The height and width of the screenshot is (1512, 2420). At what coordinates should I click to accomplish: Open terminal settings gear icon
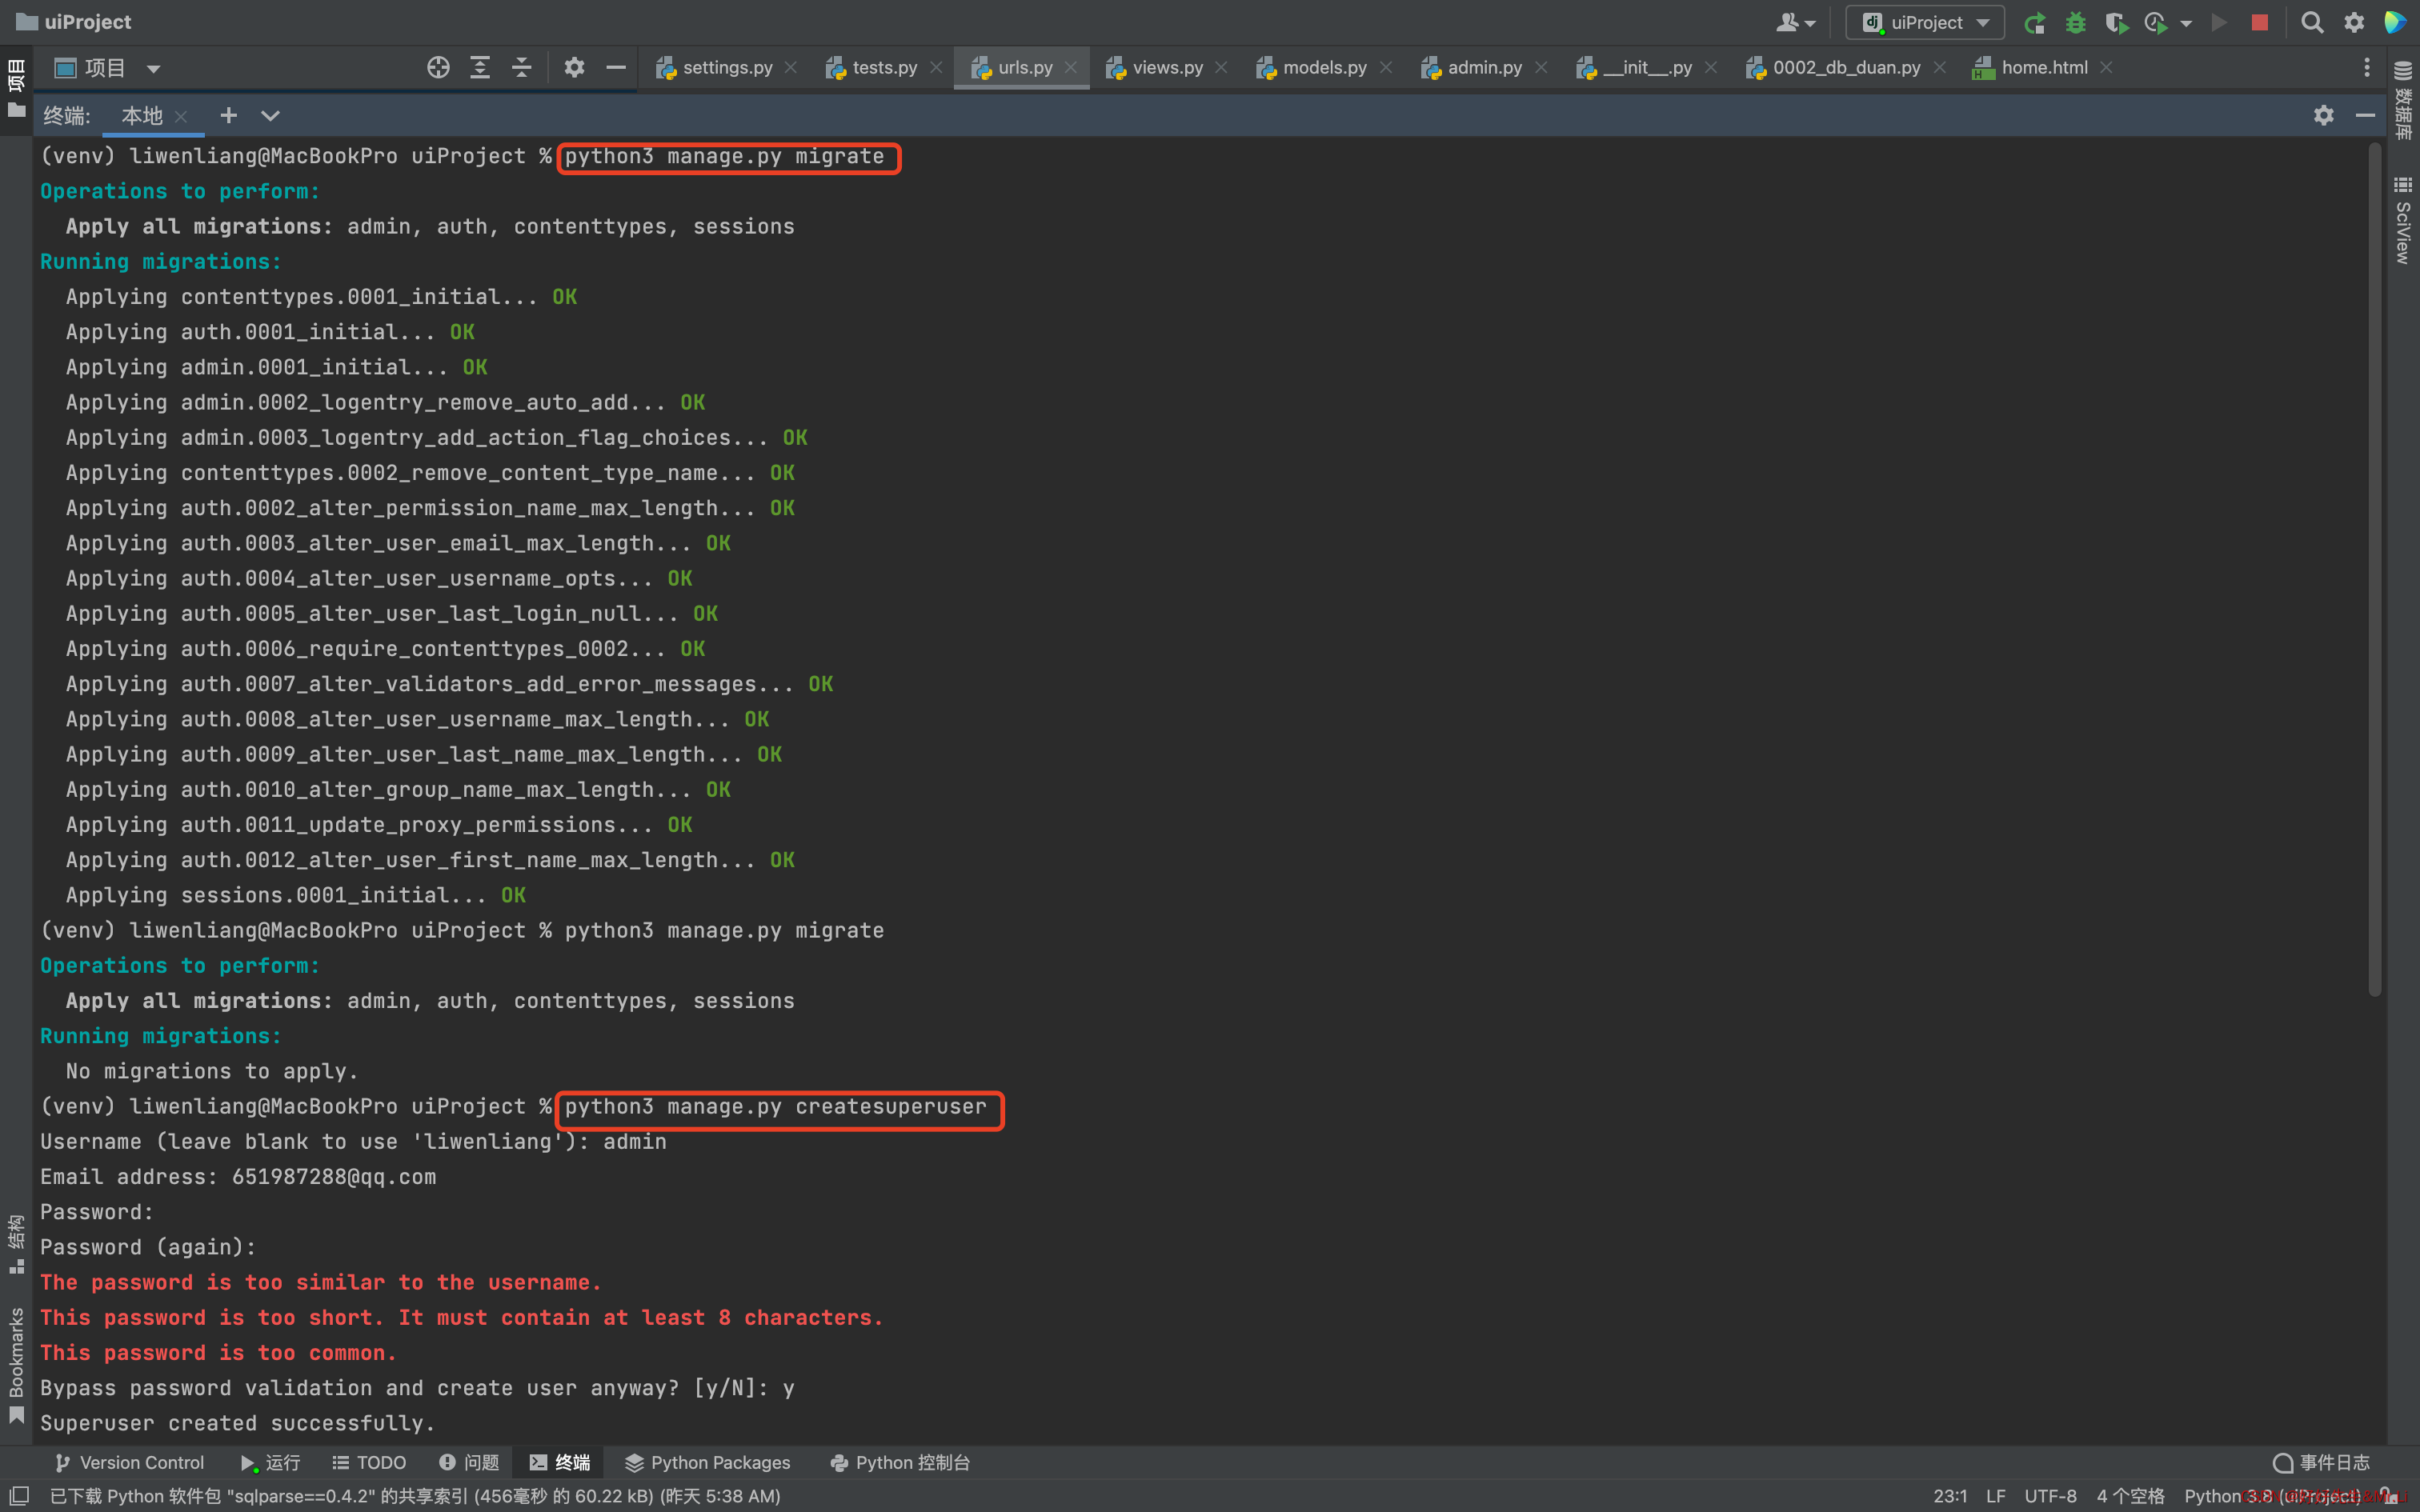[2323, 115]
